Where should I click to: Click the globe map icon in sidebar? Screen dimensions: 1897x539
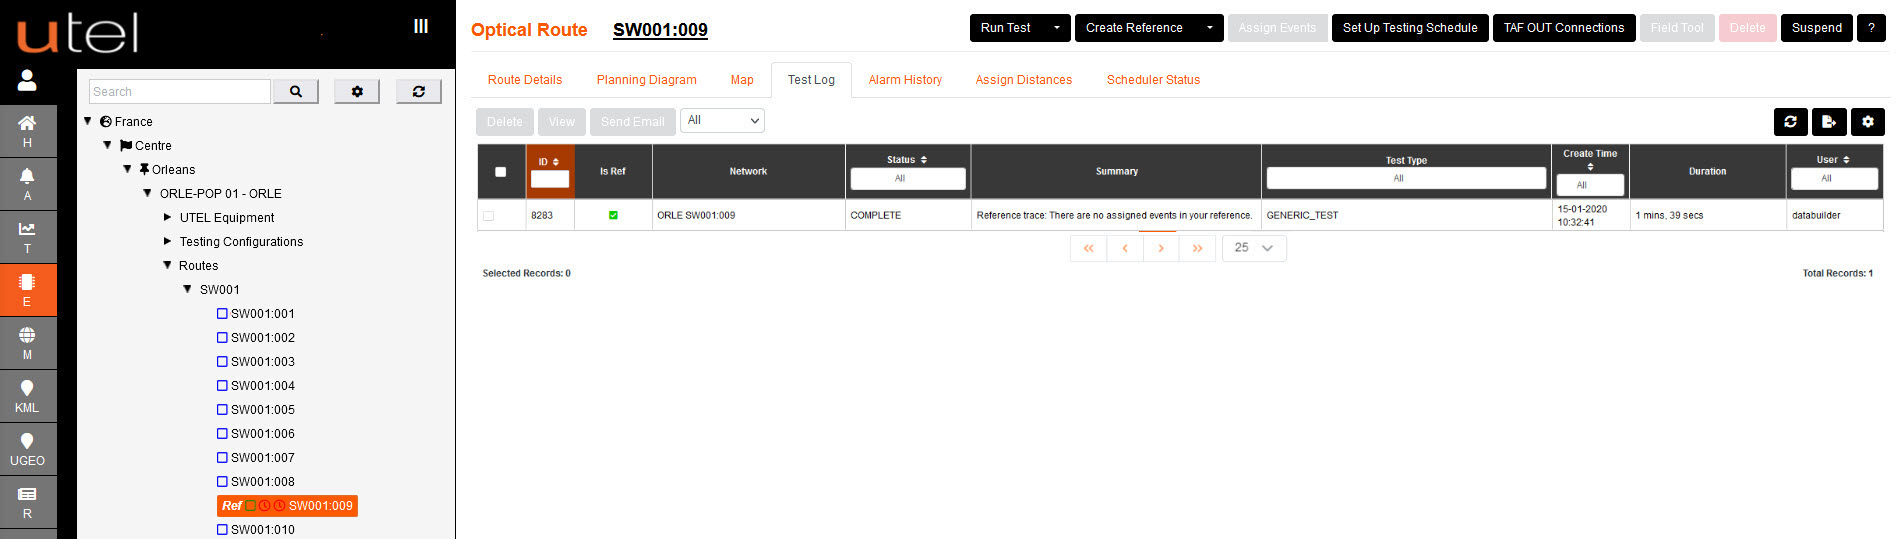tap(27, 342)
